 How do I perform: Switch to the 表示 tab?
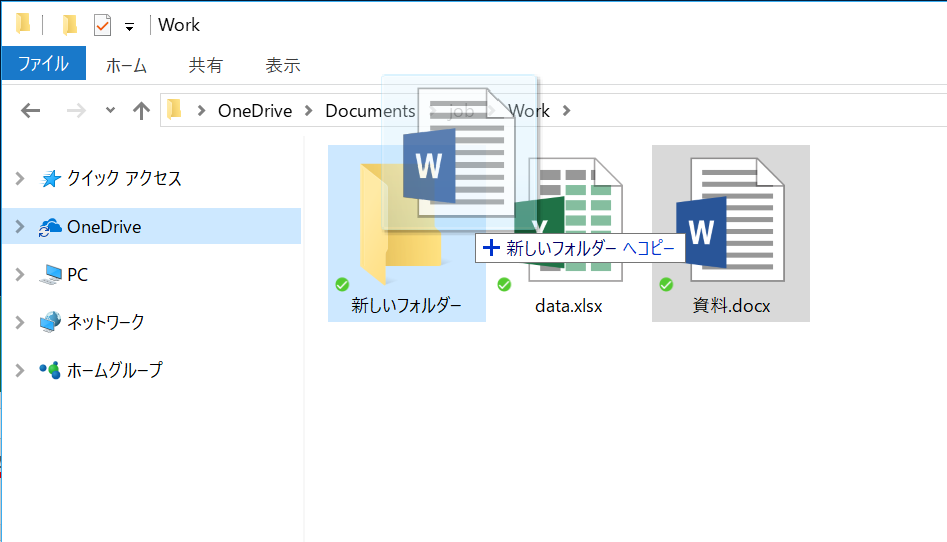[x=283, y=65]
